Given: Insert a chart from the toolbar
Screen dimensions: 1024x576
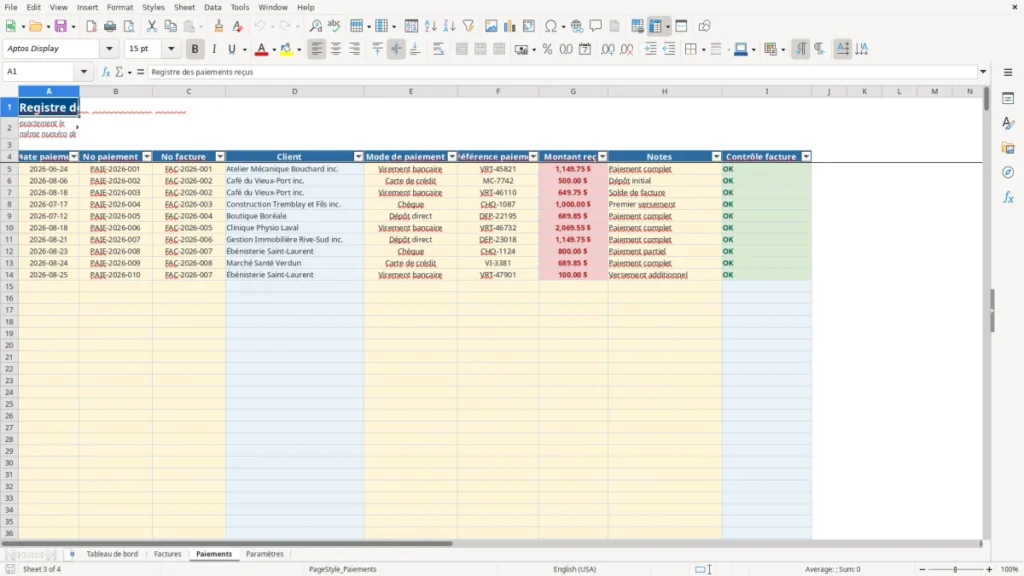Looking at the screenshot, I should (x=509, y=26).
